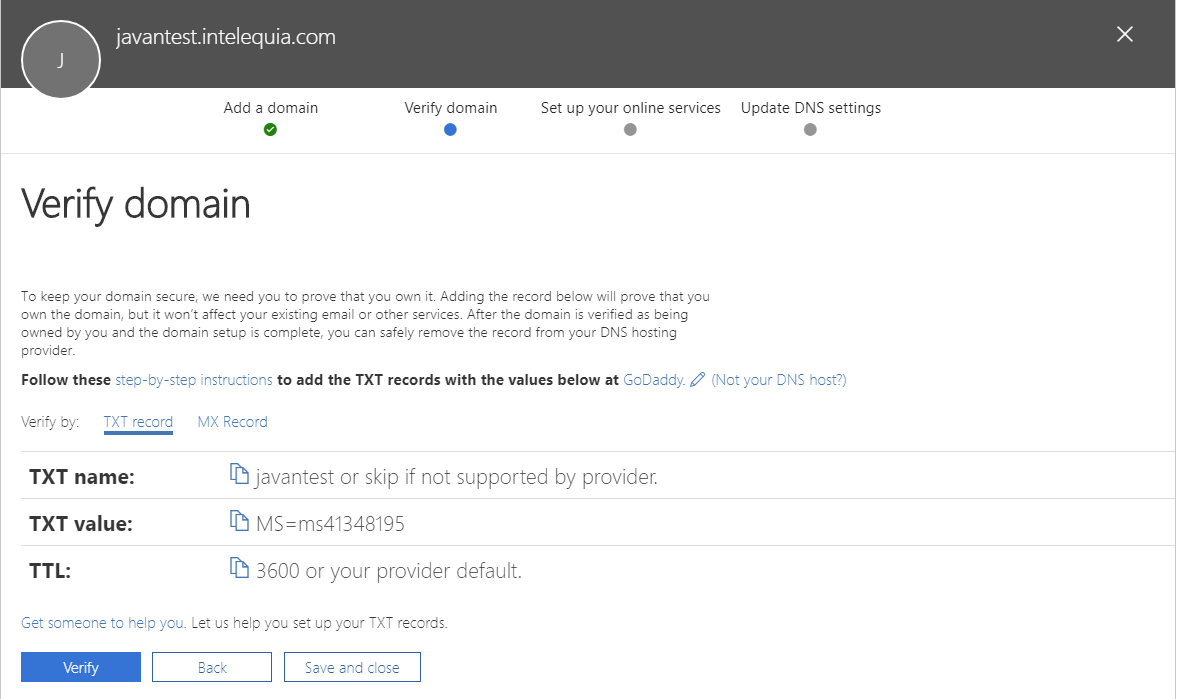Click the Set up your online services step
1177x699 pixels.
(630, 107)
